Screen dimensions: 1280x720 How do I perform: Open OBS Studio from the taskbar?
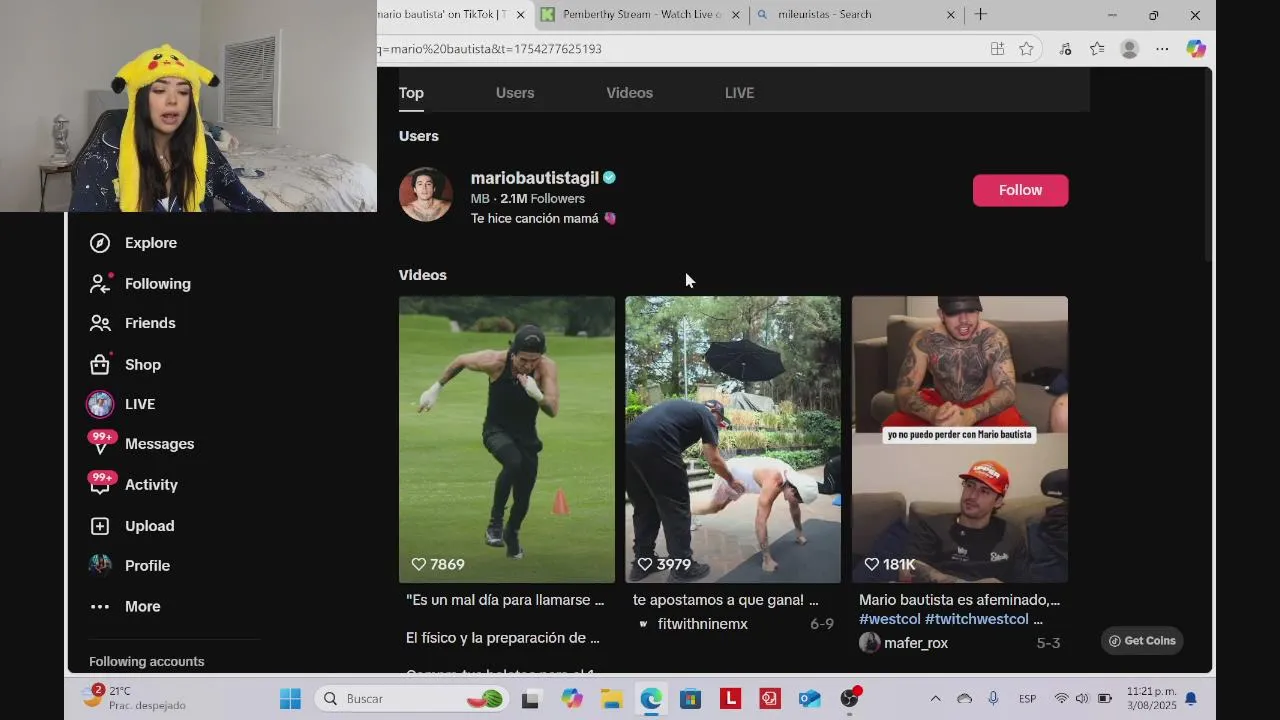849,698
